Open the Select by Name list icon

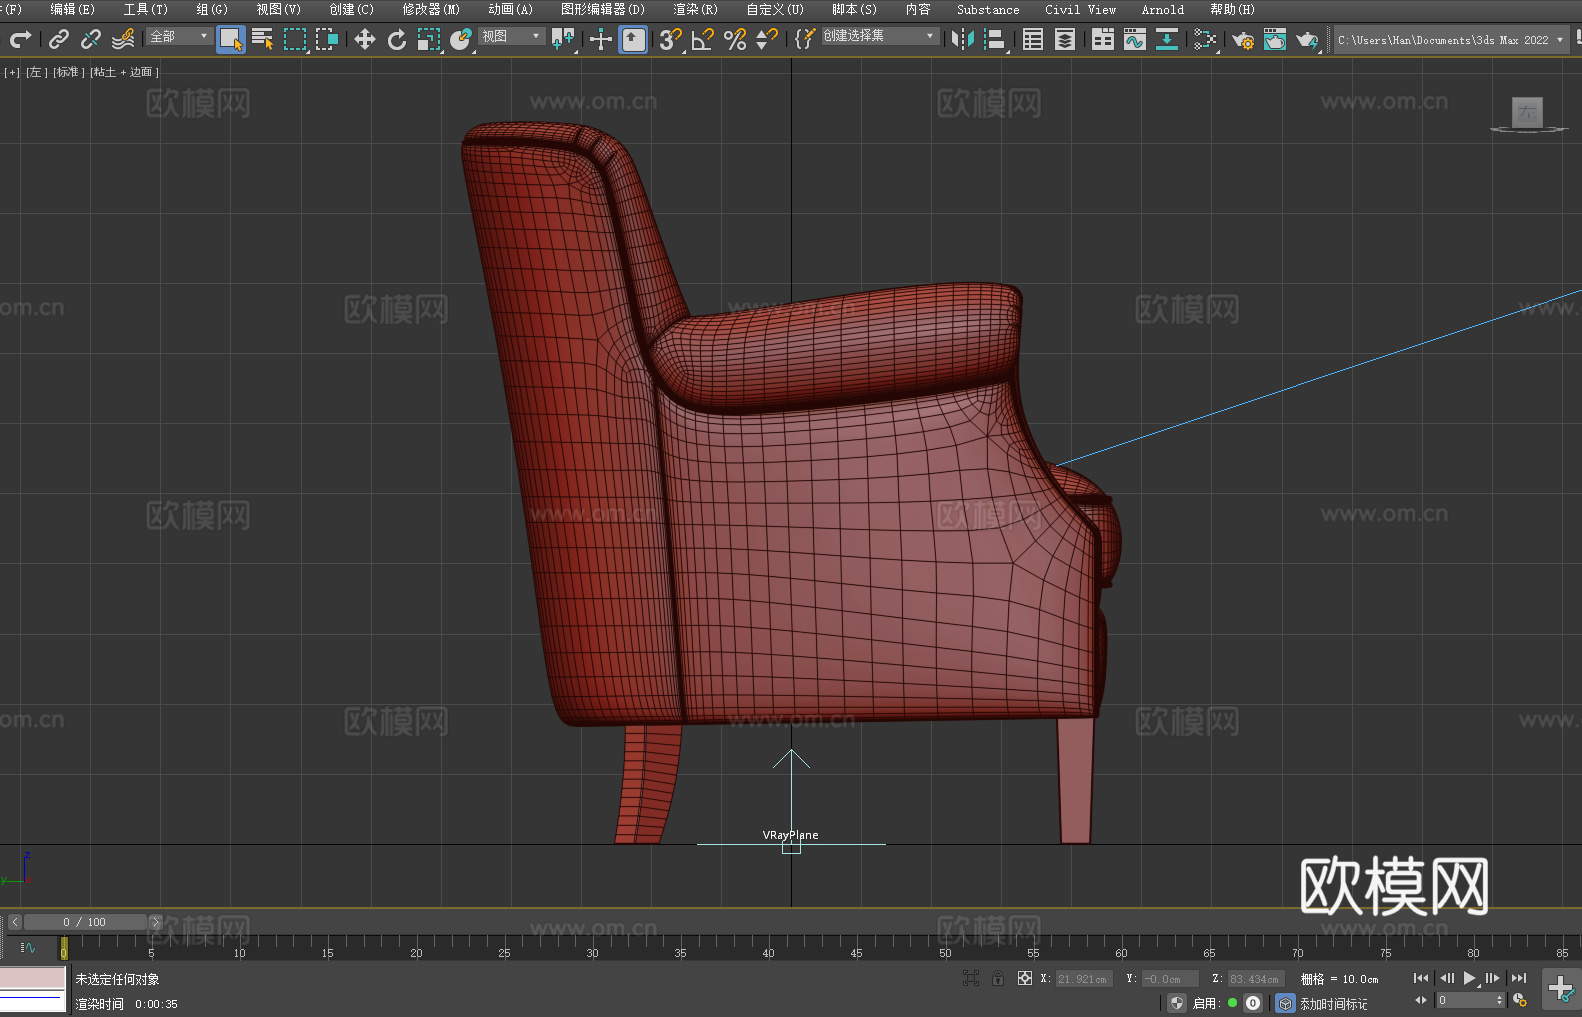coord(263,39)
